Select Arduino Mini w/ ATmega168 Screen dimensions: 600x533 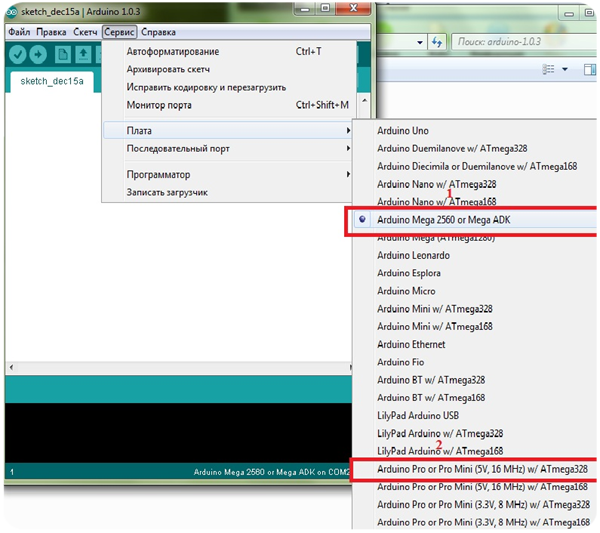[x=474, y=326]
